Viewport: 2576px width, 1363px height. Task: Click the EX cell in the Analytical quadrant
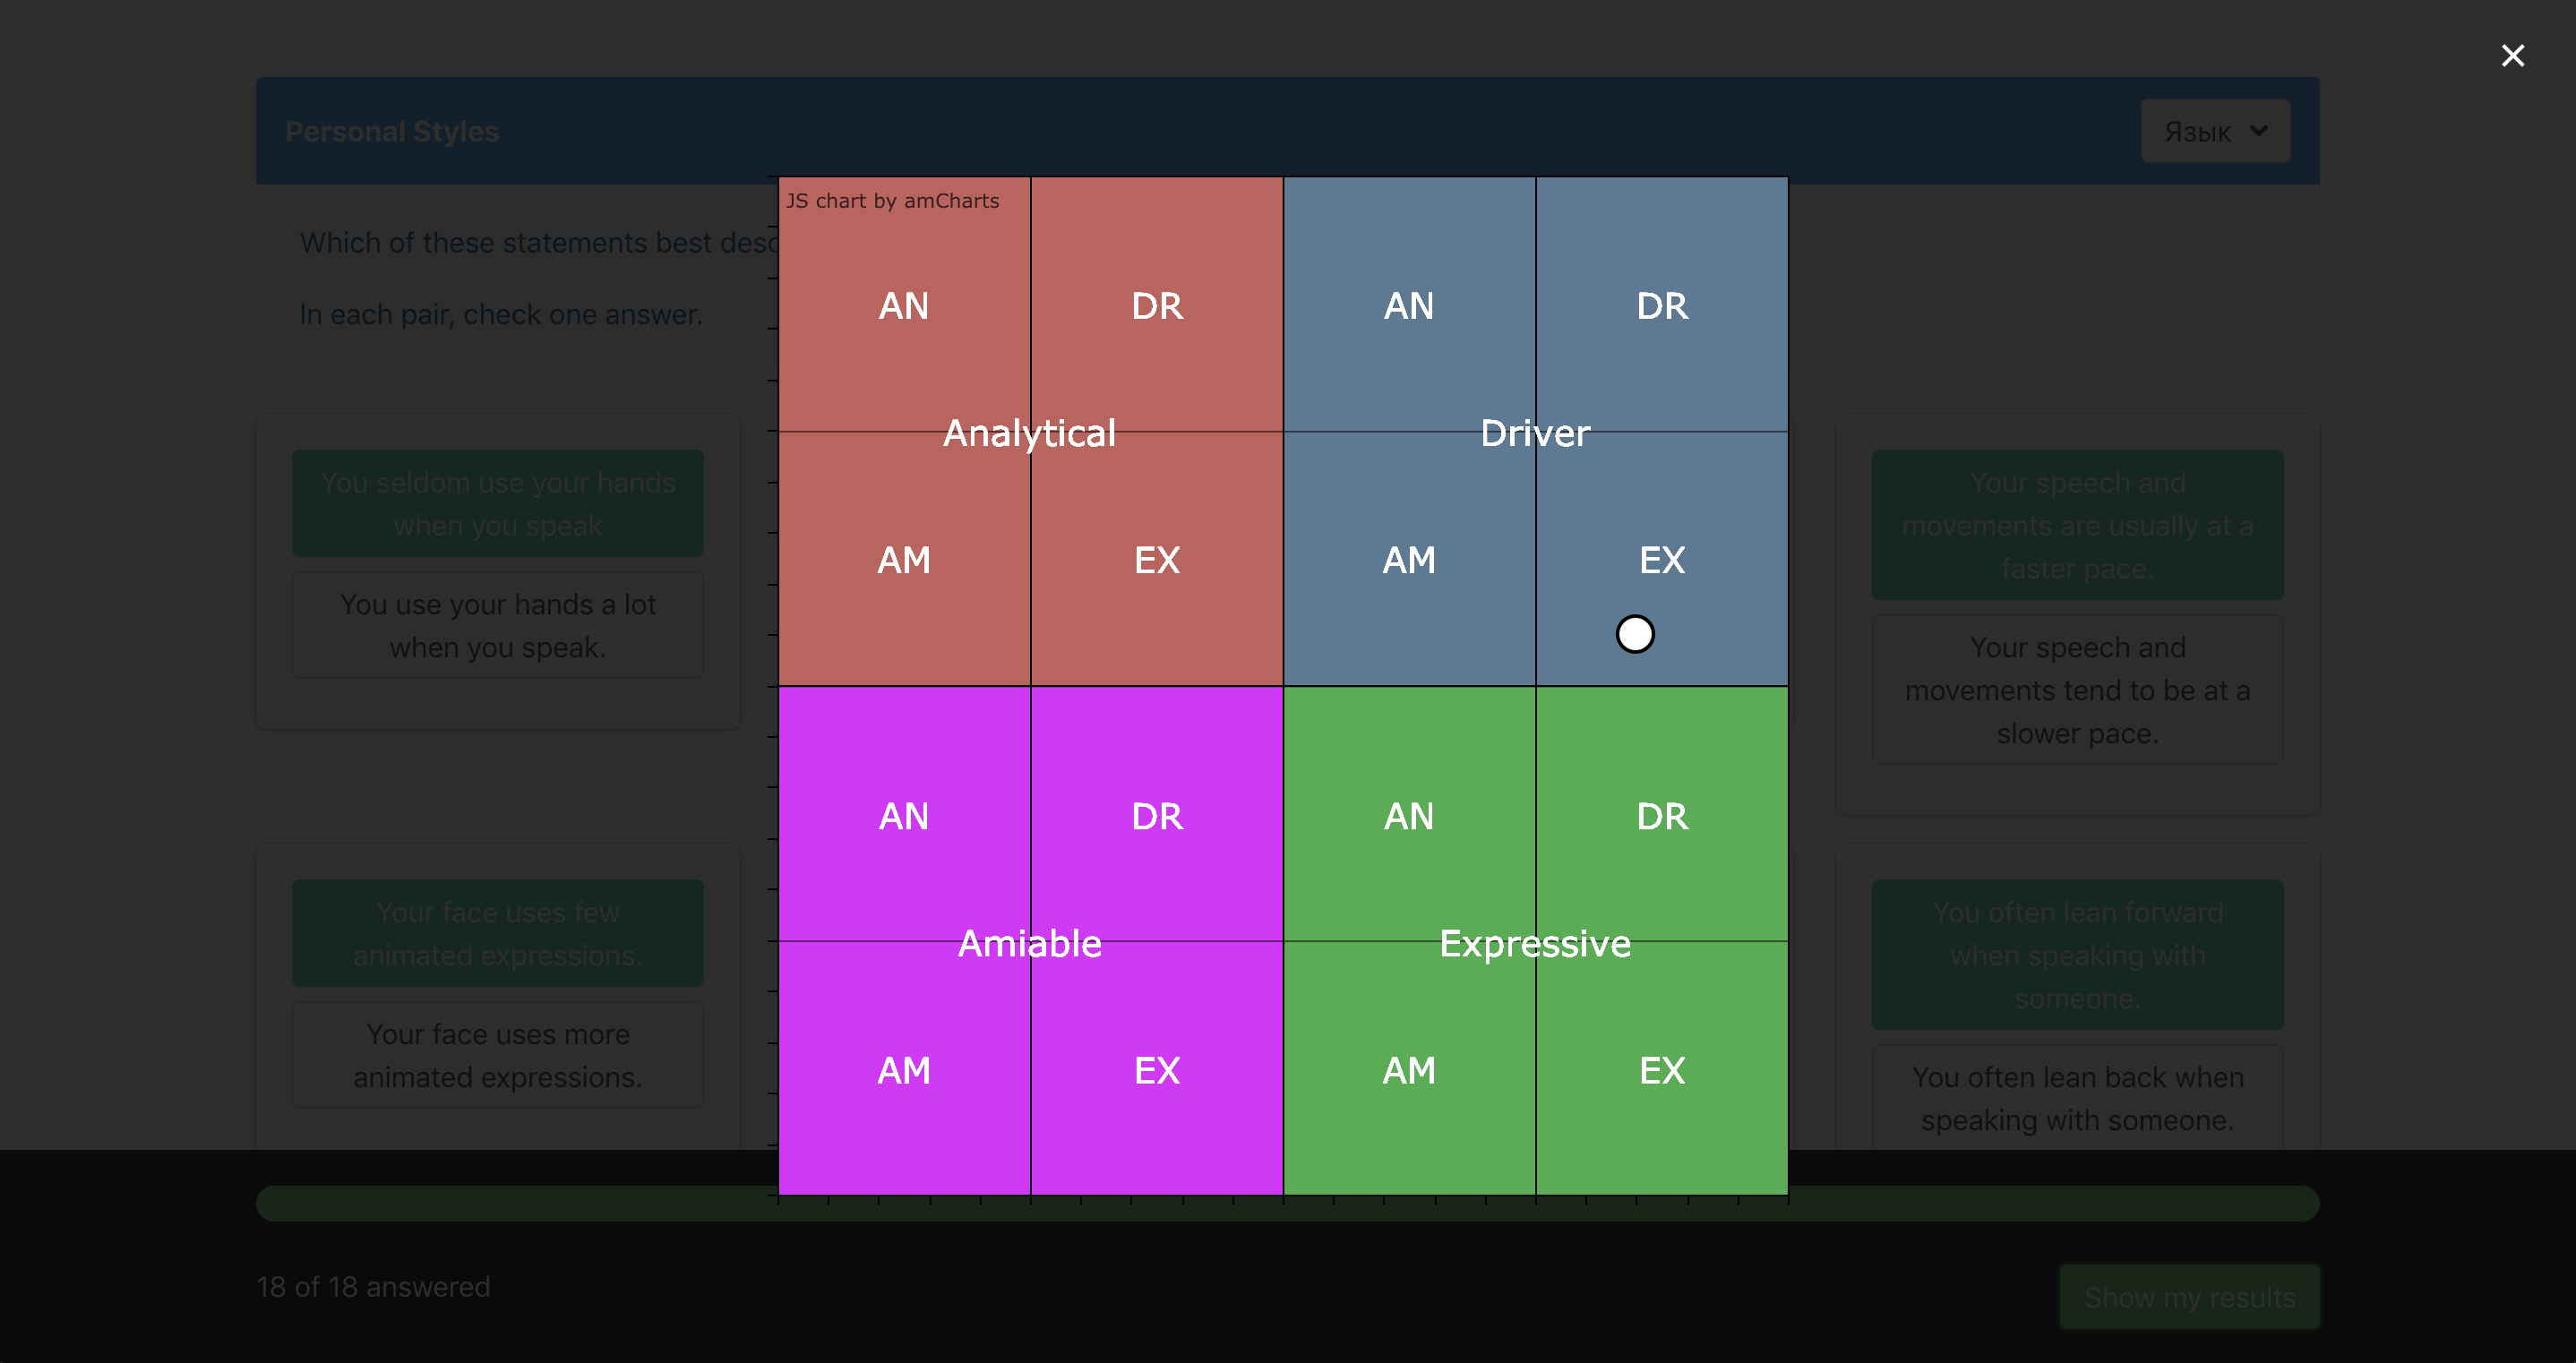point(1157,560)
